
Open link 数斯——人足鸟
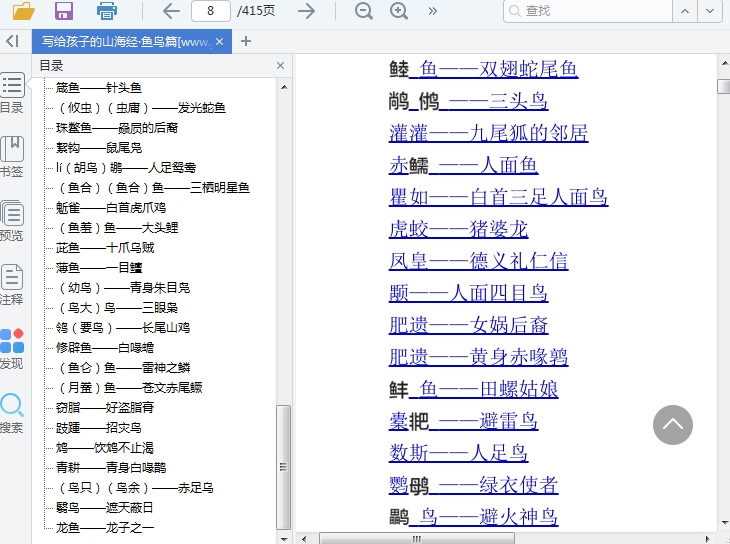tap(459, 453)
